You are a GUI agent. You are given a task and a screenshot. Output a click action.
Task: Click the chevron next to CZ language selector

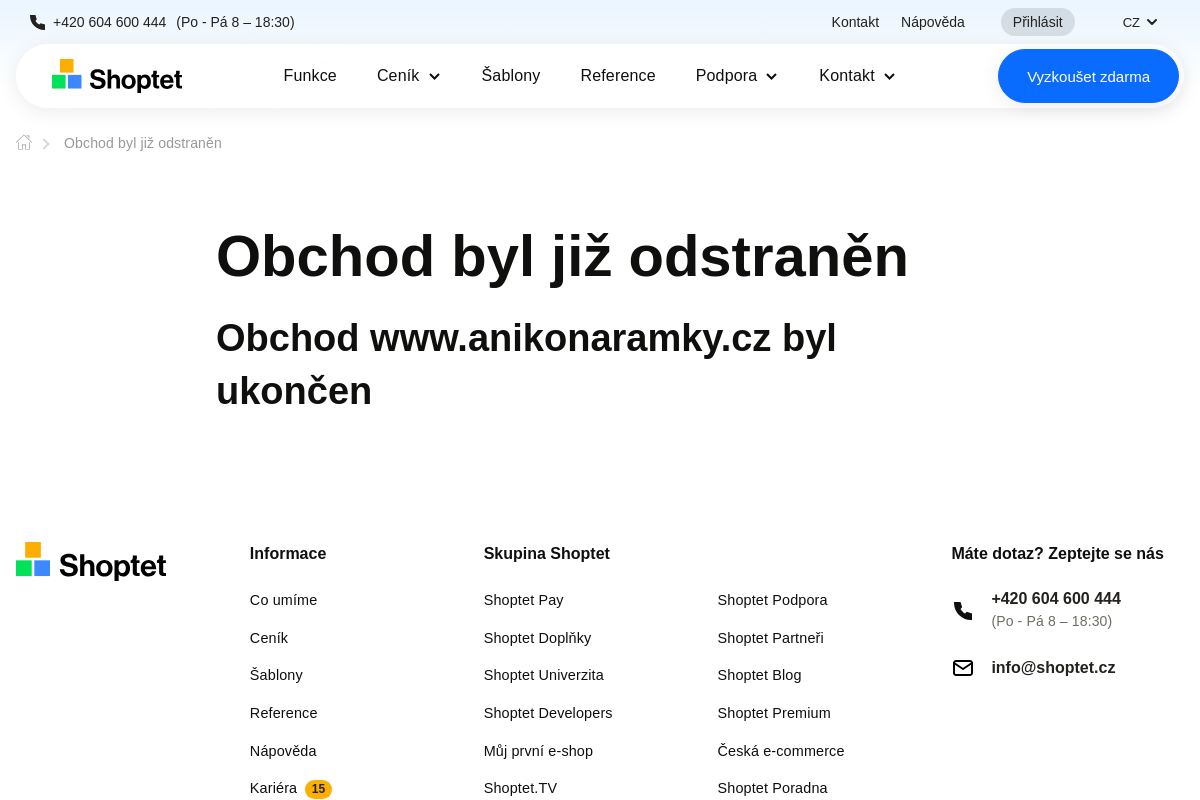[x=1152, y=21]
